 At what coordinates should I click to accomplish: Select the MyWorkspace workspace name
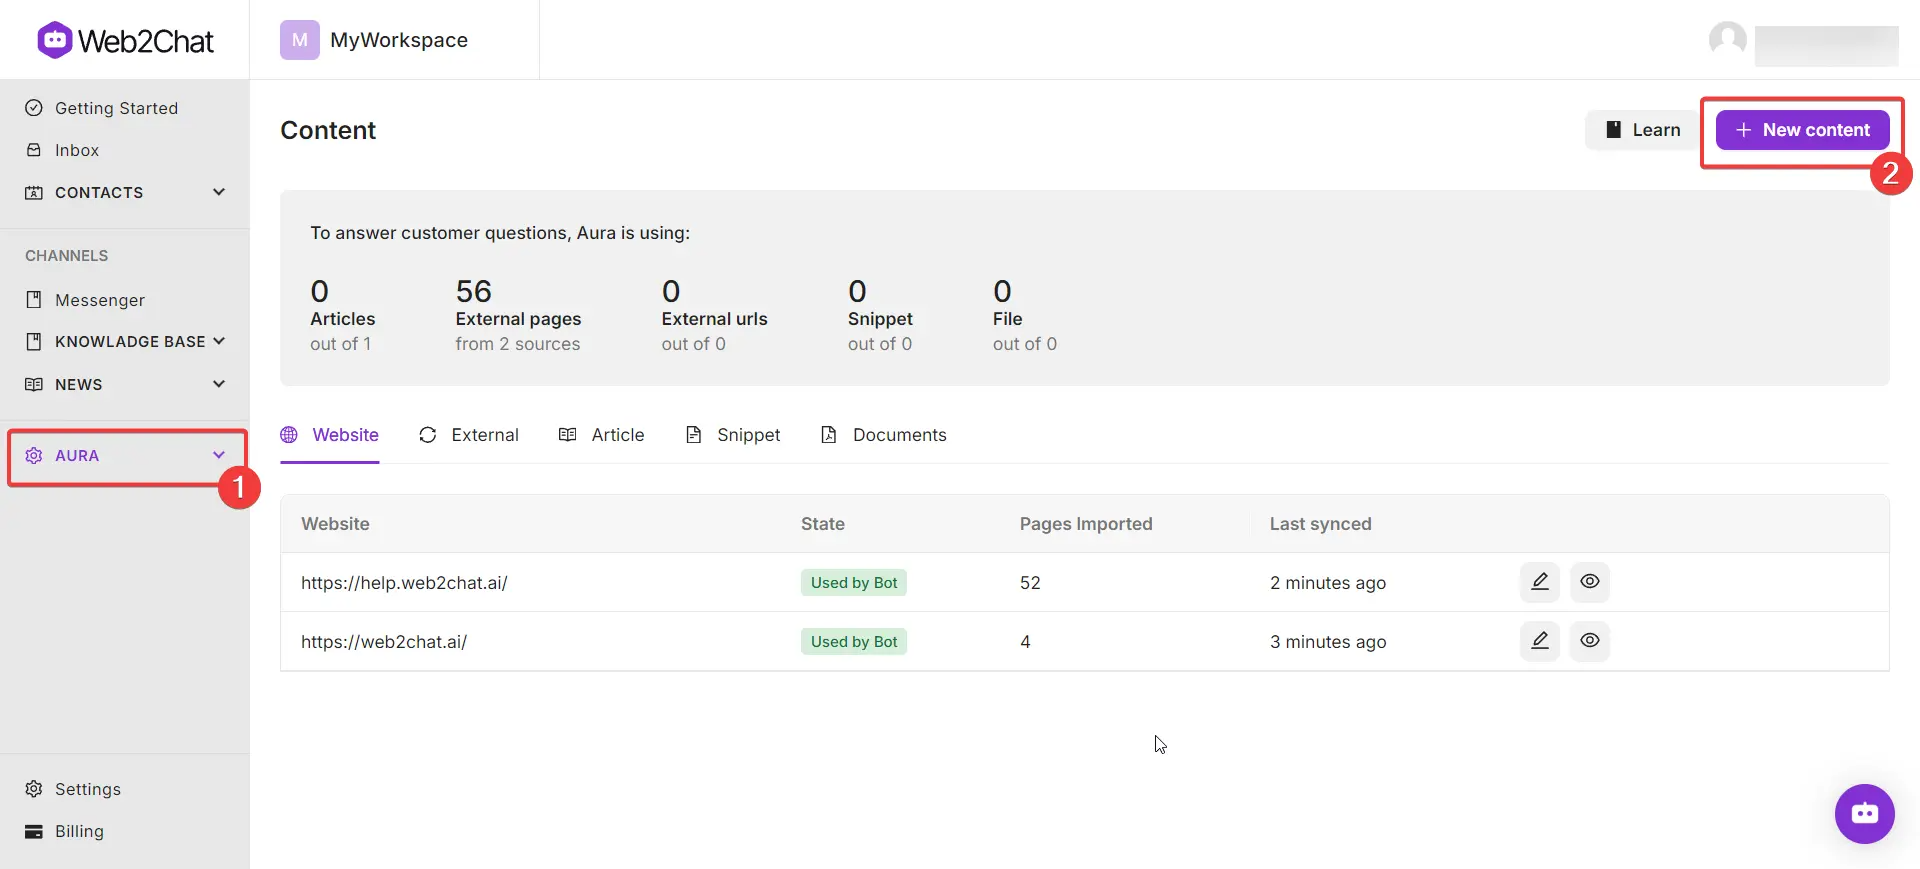pyautogui.click(x=399, y=40)
